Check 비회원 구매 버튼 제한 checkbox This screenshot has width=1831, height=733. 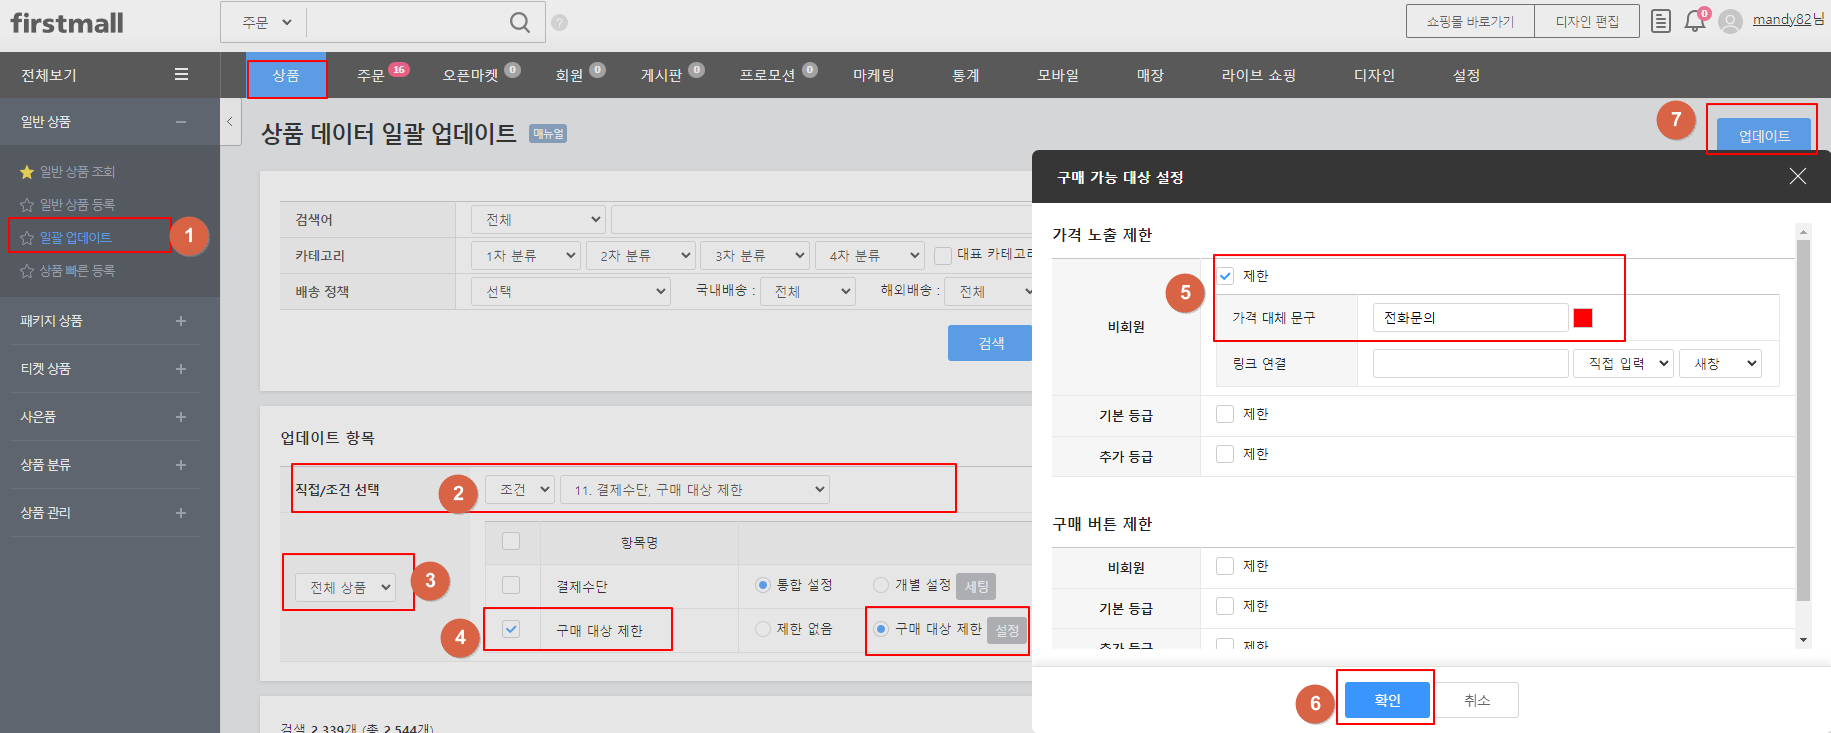click(1225, 566)
